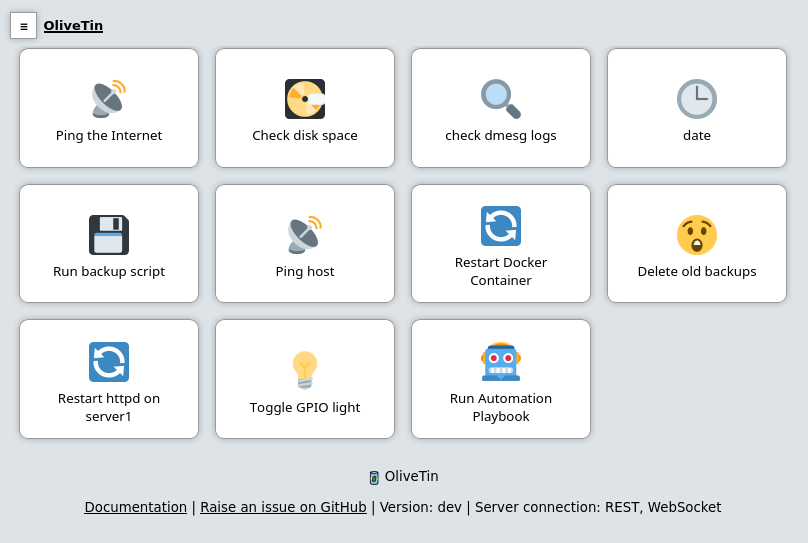Run the Check disk space action button

[305, 136]
